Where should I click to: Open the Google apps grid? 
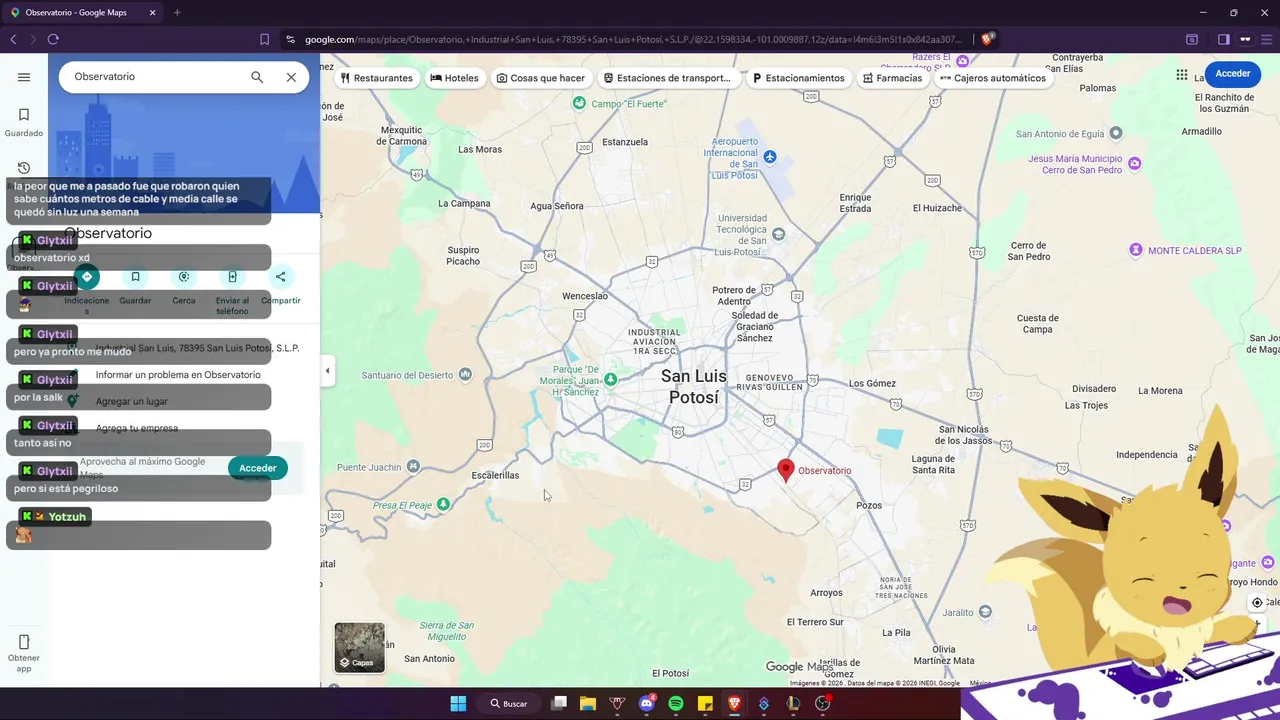point(1182,74)
